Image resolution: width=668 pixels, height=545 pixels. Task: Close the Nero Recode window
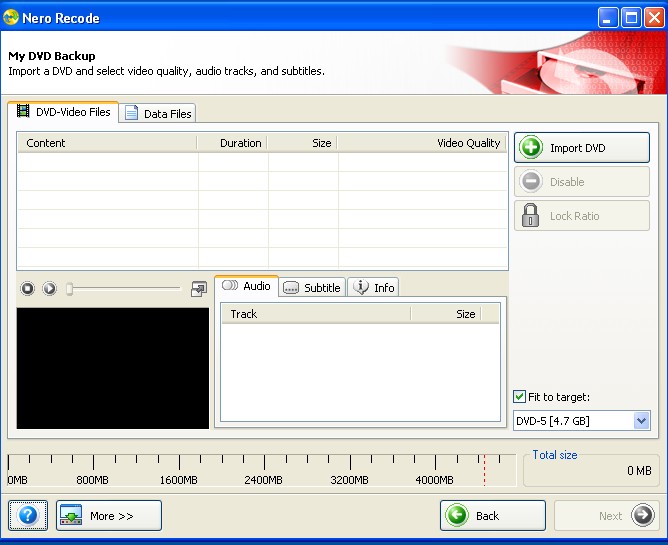point(654,18)
